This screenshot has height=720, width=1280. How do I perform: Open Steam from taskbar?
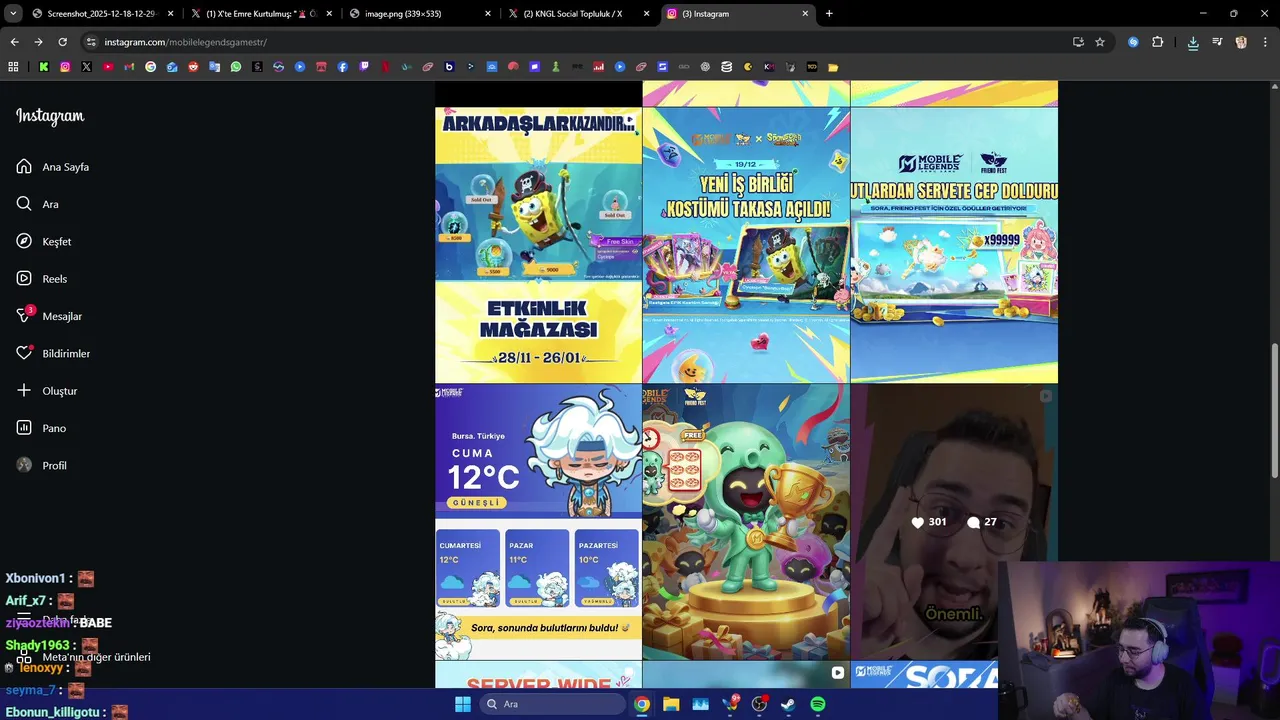788,704
